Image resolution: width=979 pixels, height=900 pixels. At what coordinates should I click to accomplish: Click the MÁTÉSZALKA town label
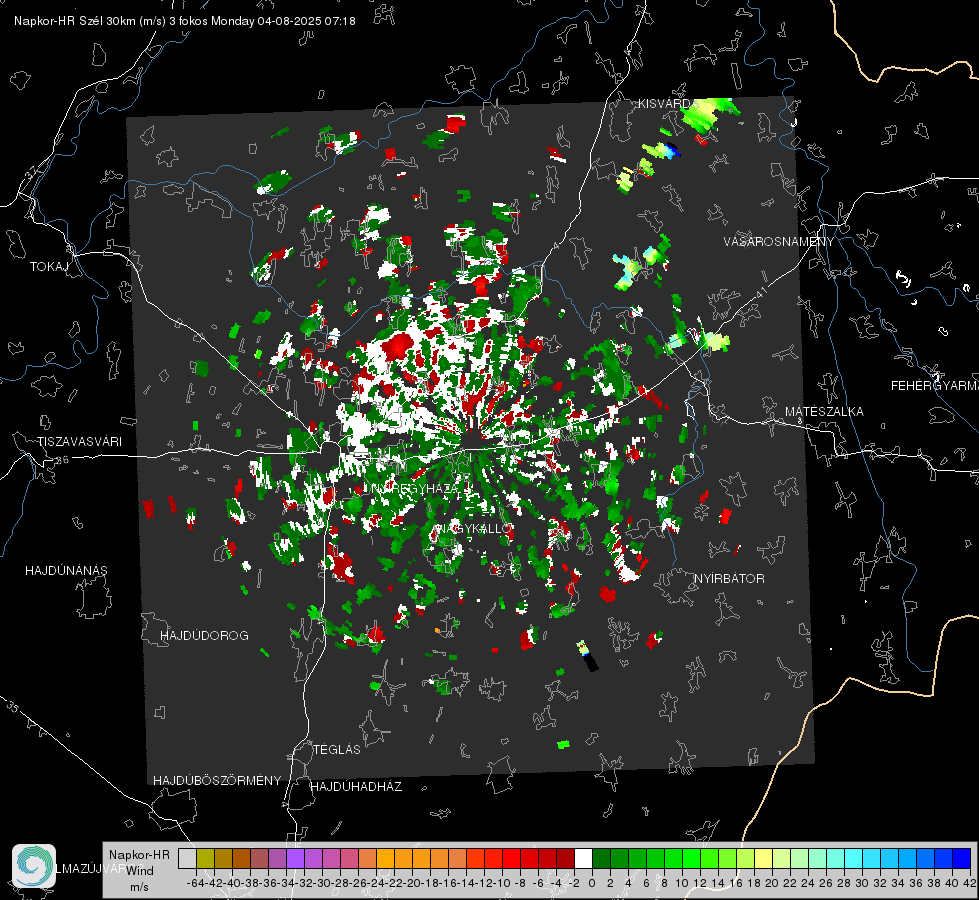(824, 412)
